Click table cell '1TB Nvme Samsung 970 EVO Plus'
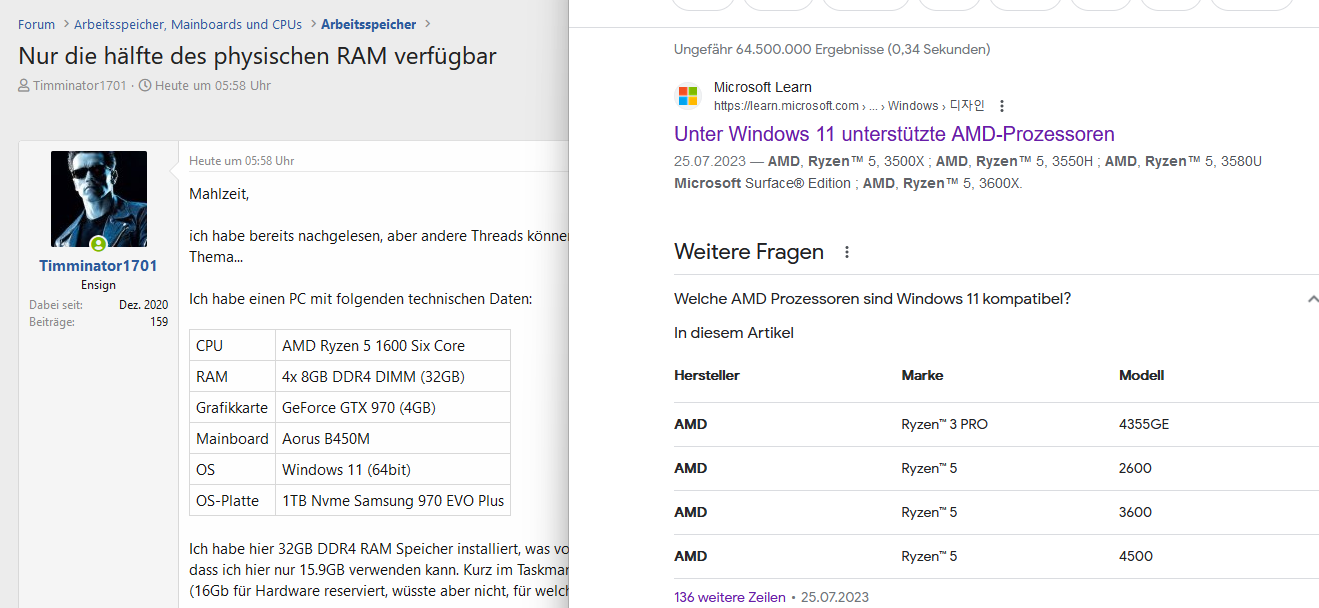Viewport: 1319px width, 608px height. [x=393, y=500]
